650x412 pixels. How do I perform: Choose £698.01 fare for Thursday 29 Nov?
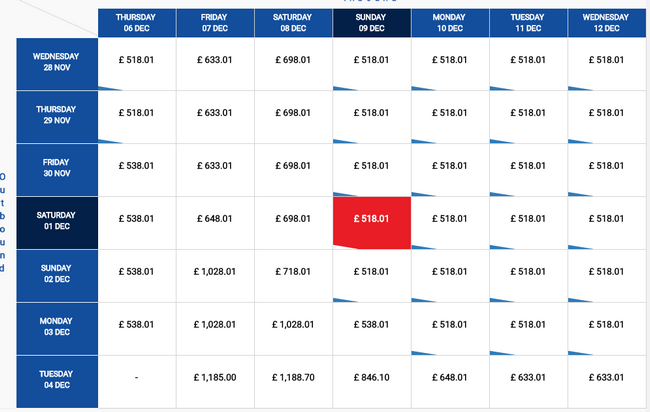pos(293,117)
